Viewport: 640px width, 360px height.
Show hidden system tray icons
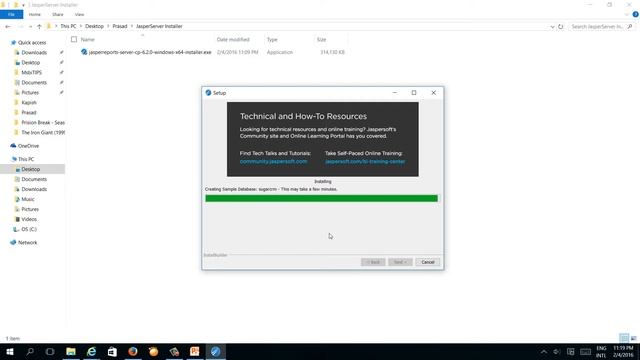(544, 351)
